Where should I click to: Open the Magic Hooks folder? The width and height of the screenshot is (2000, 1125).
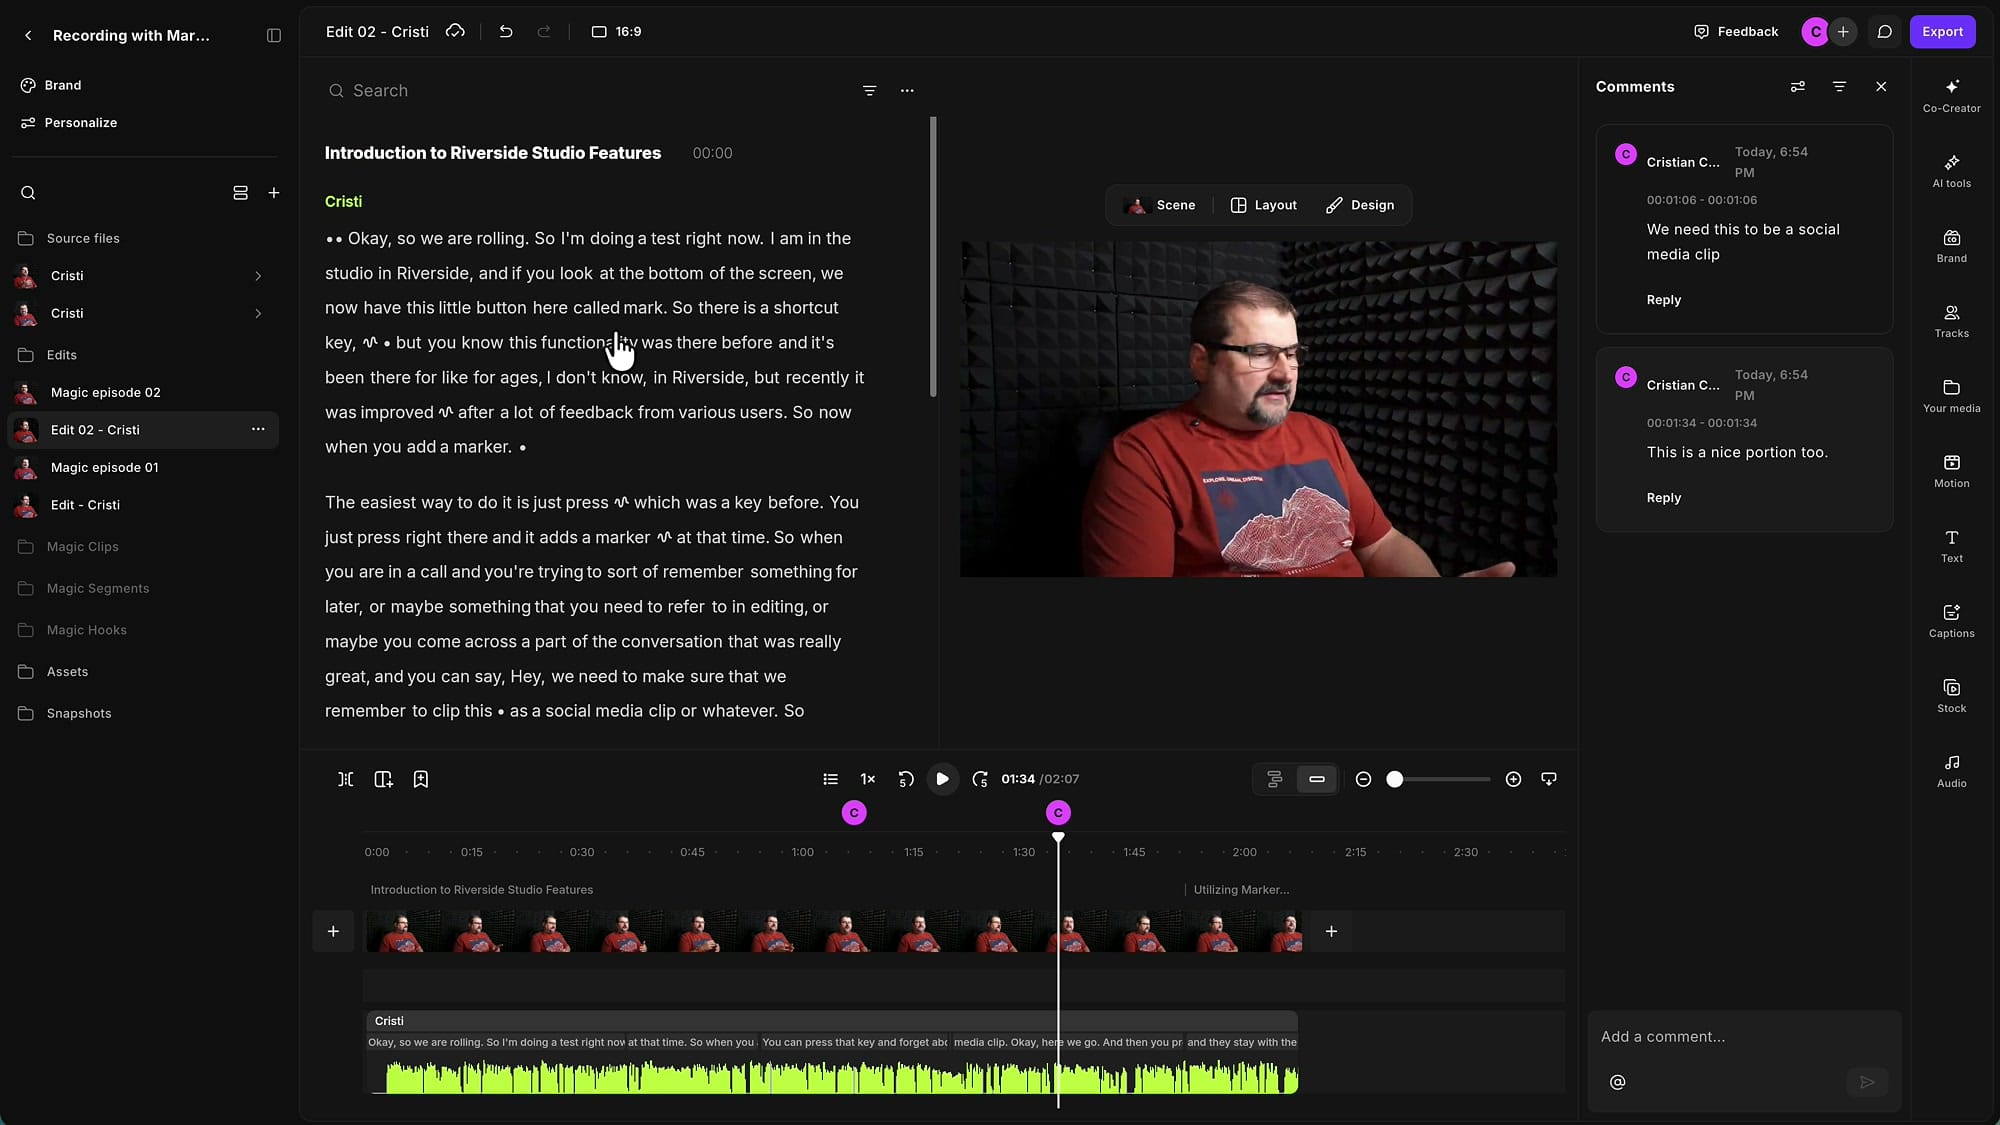coord(86,630)
